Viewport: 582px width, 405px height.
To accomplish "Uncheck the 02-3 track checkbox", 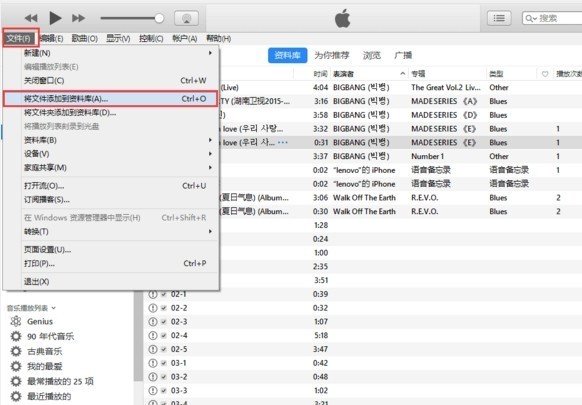I will pyautogui.click(x=164, y=322).
